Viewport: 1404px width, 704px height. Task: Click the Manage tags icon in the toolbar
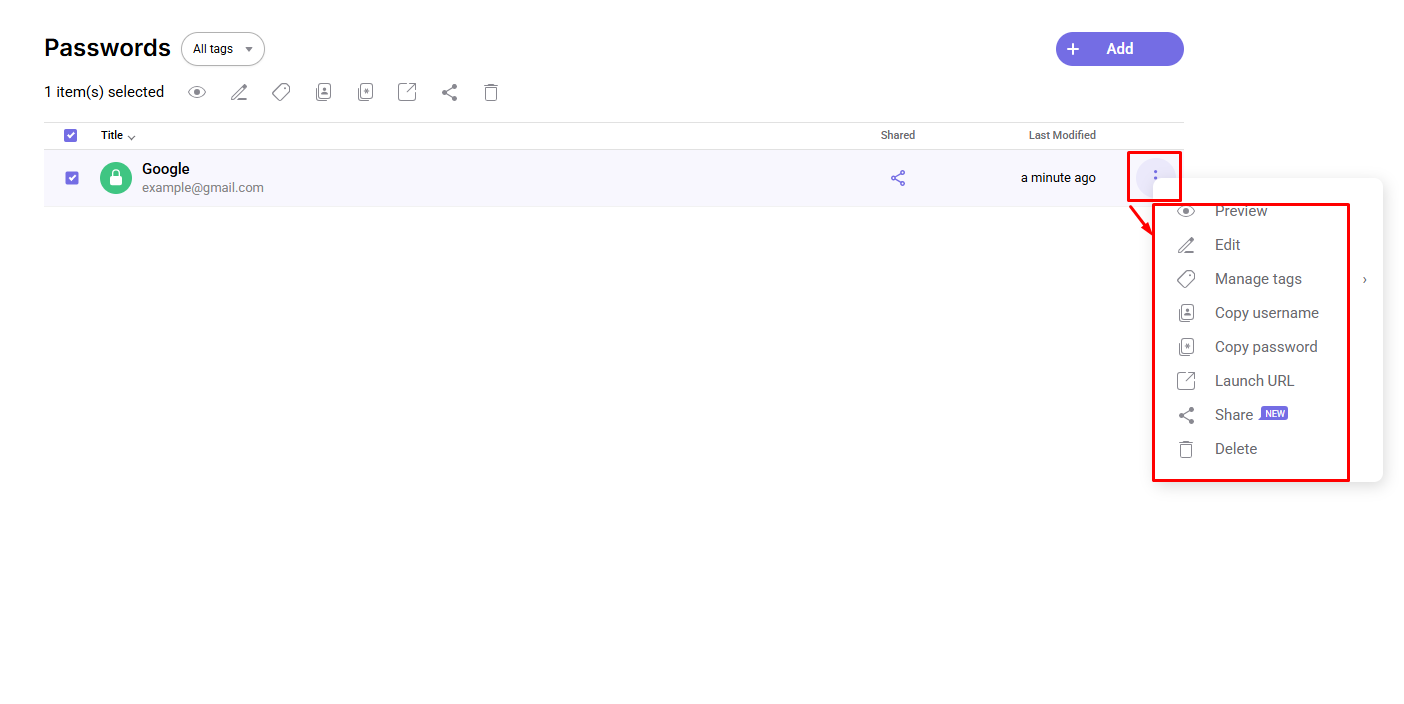(x=281, y=92)
